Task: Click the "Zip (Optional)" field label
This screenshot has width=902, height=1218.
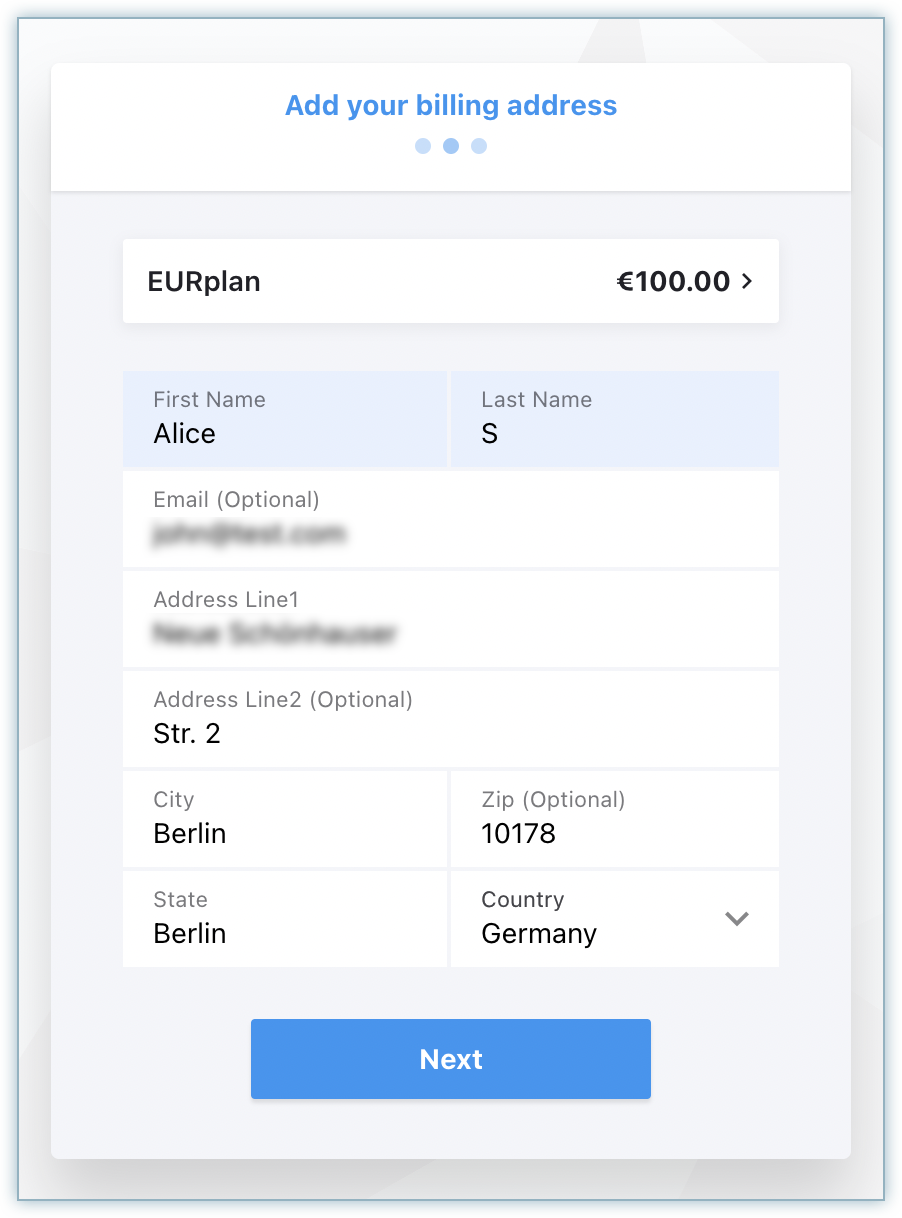Action: pyautogui.click(x=553, y=800)
